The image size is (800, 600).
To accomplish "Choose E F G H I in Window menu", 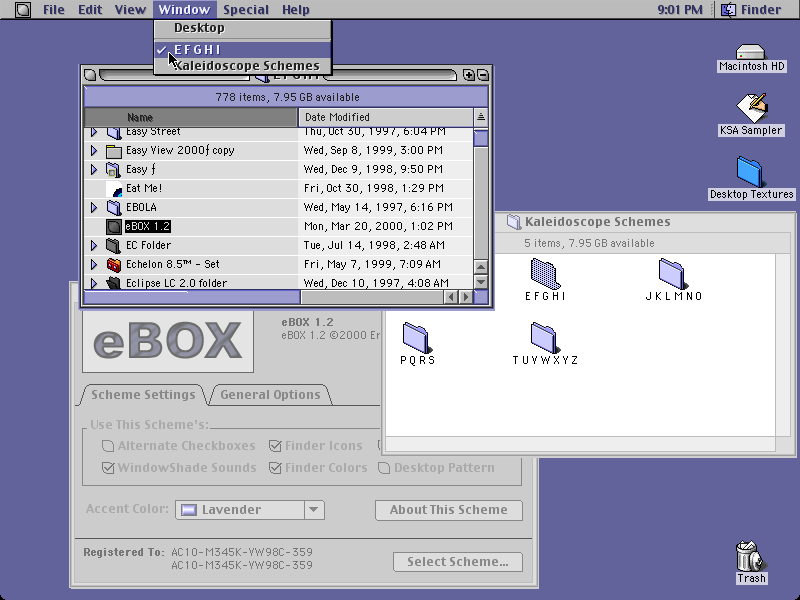I will [x=243, y=49].
